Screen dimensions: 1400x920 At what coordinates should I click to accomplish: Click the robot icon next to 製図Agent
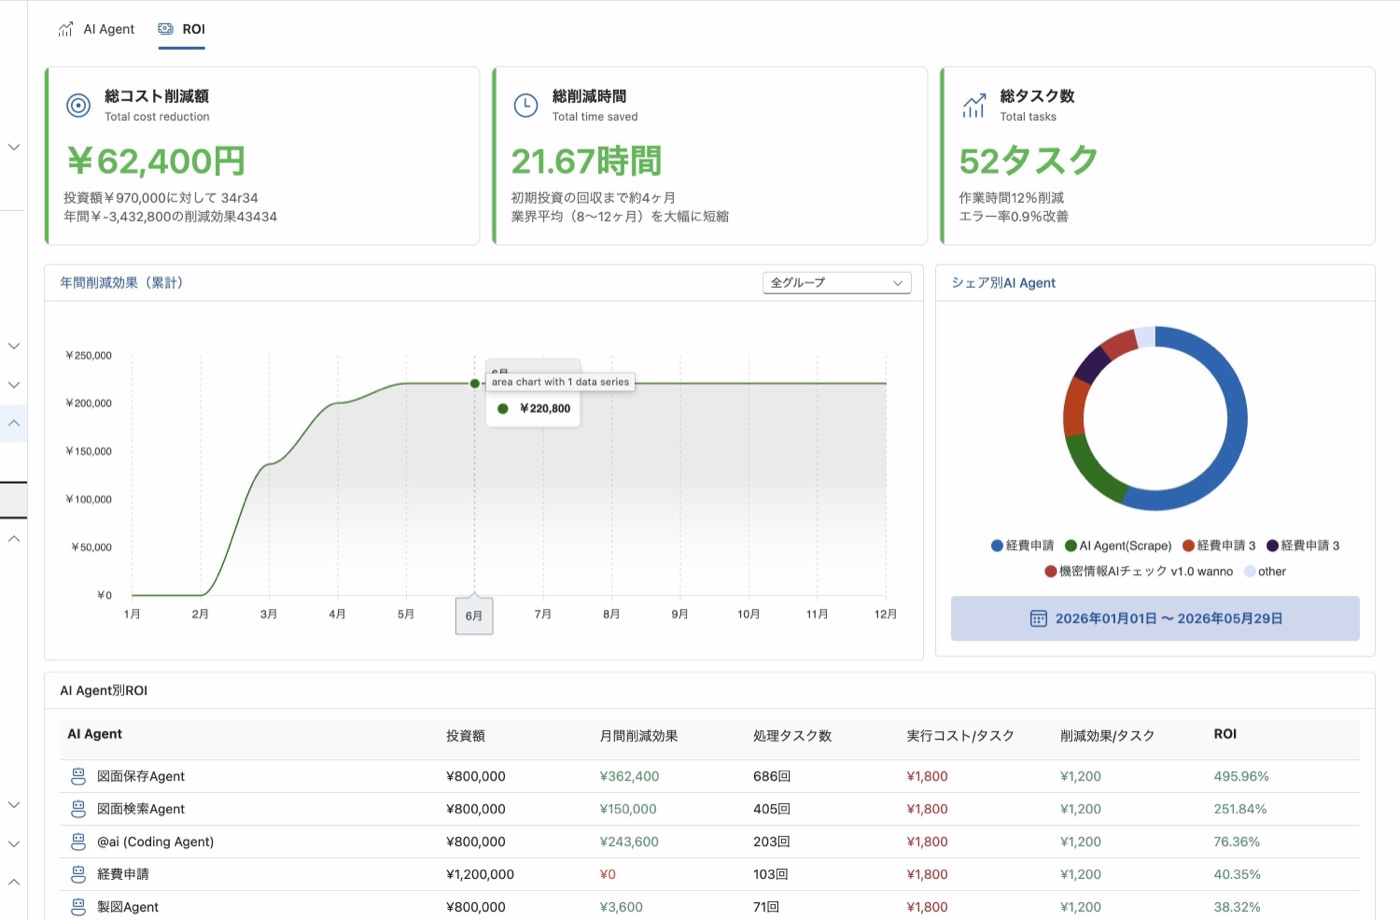78,907
